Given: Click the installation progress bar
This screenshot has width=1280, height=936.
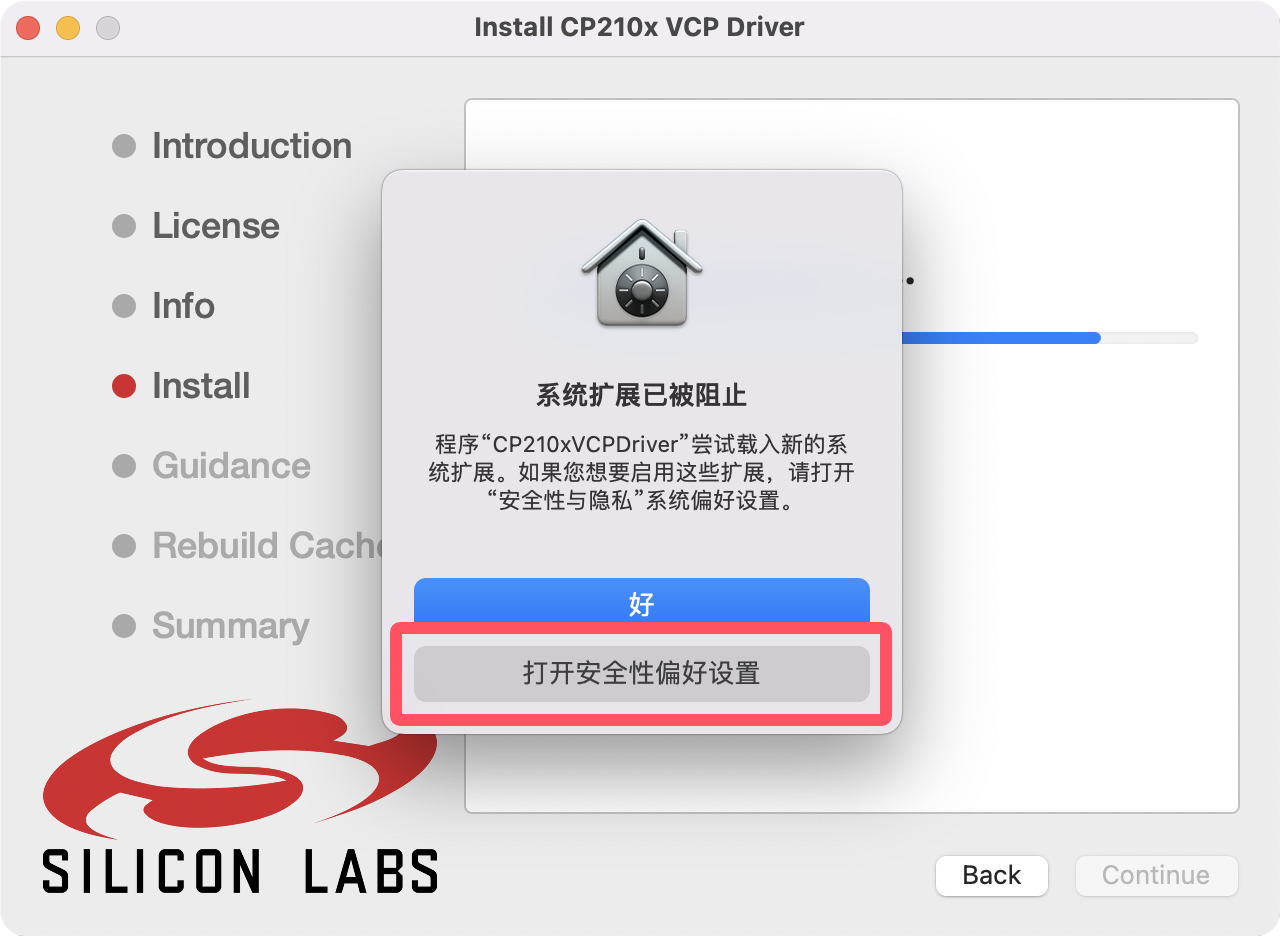Looking at the screenshot, I should coord(1049,338).
